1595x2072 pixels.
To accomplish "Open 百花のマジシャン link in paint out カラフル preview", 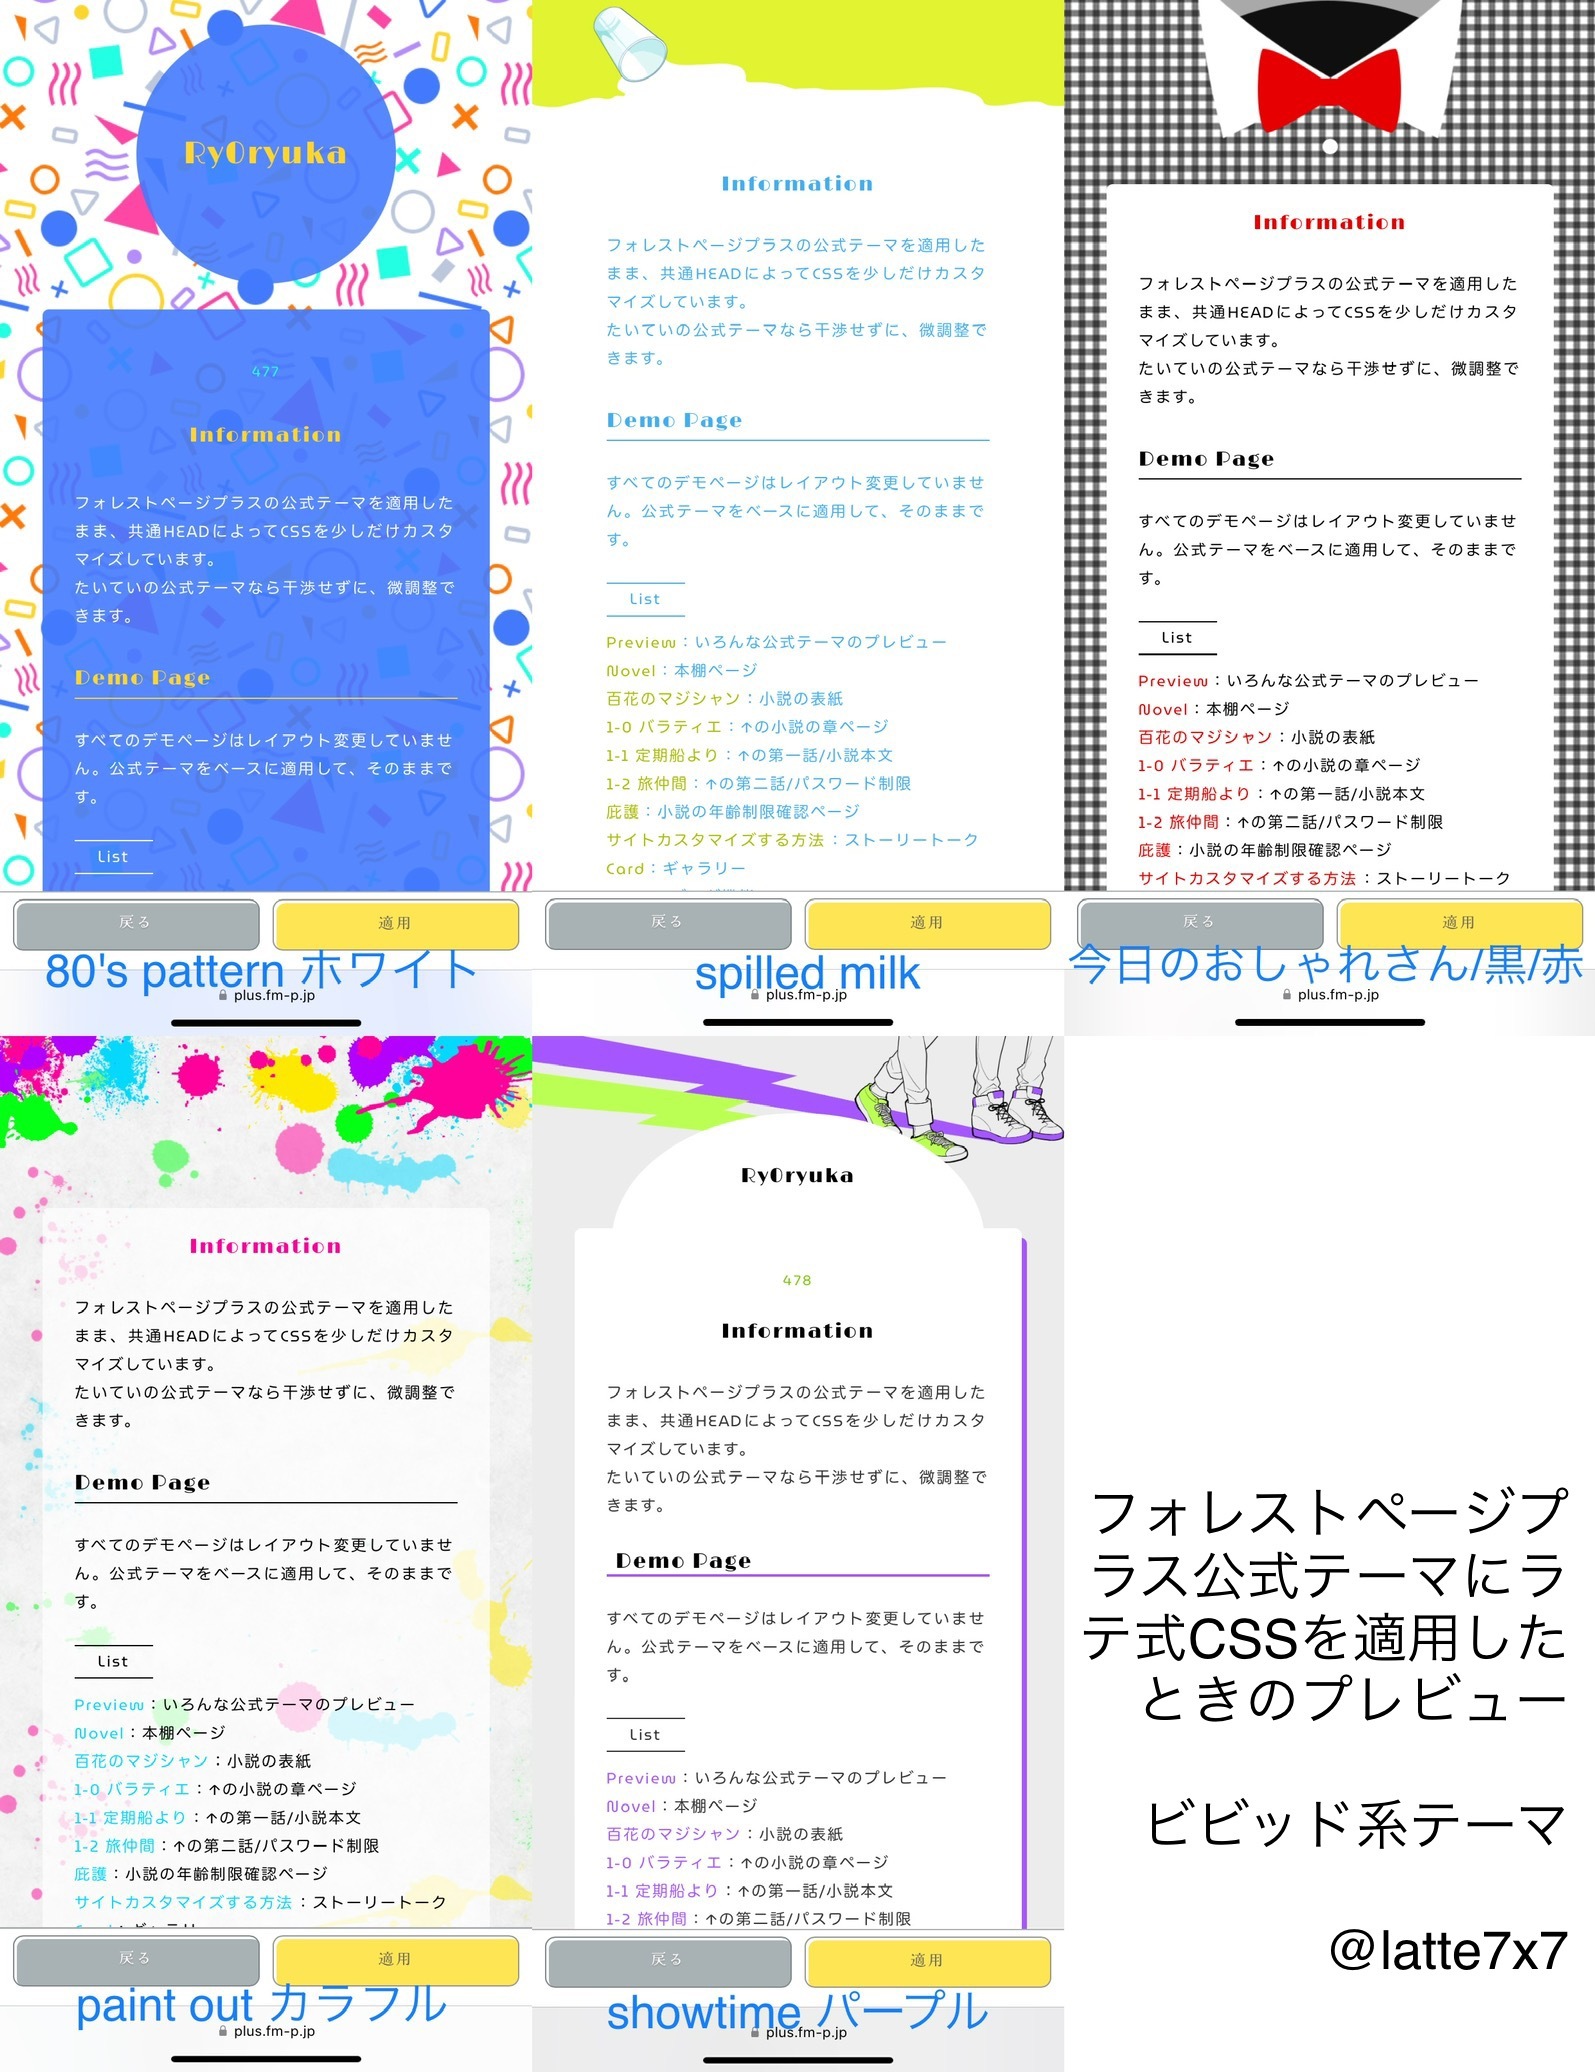I will (x=141, y=1761).
